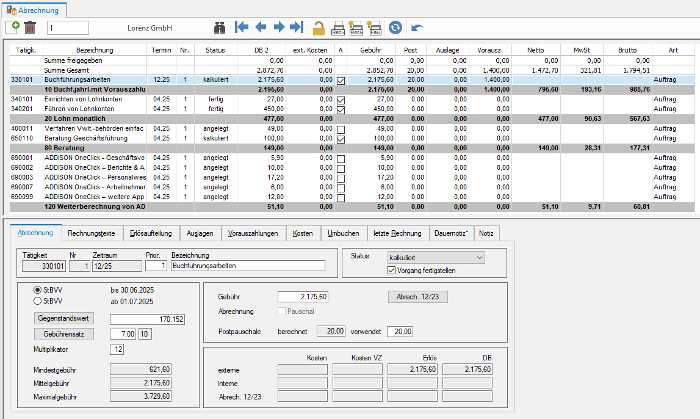The width and height of the screenshot is (700, 419).
Task: Click the Bezeichnung field with Buchführungsarbeiten
Action: (x=248, y=266)
